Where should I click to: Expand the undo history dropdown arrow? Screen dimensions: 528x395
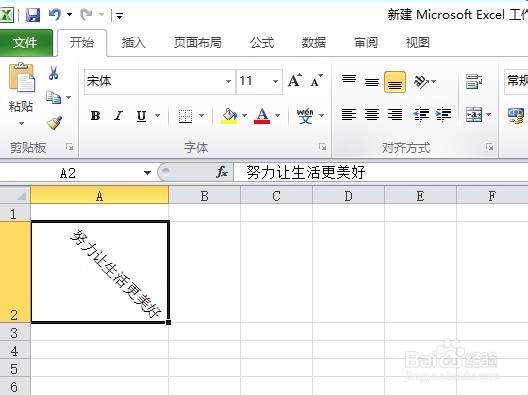(69, 14)
